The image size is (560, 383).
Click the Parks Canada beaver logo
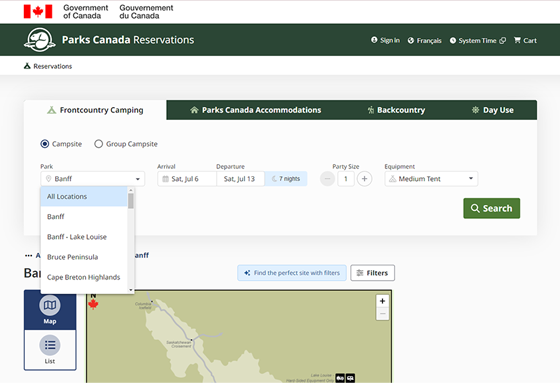pos(40,40)
